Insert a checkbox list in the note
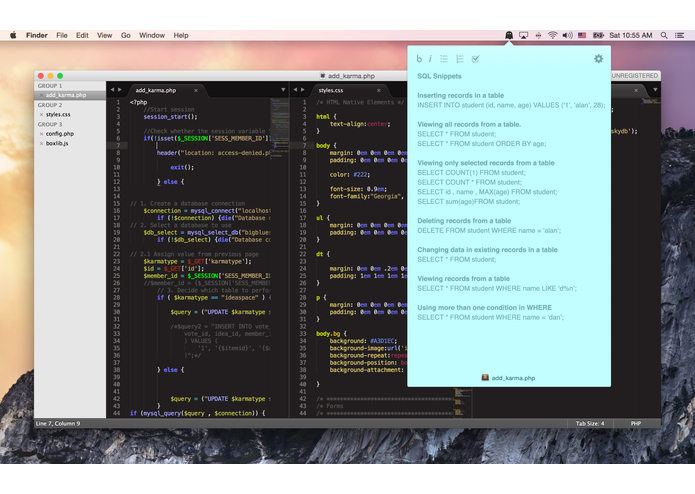695x494 pixels. coord(476,59)
